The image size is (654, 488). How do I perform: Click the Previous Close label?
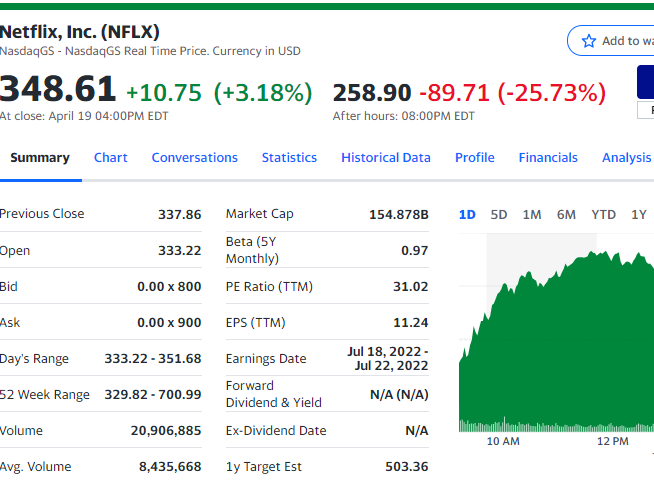click(42, 214)
